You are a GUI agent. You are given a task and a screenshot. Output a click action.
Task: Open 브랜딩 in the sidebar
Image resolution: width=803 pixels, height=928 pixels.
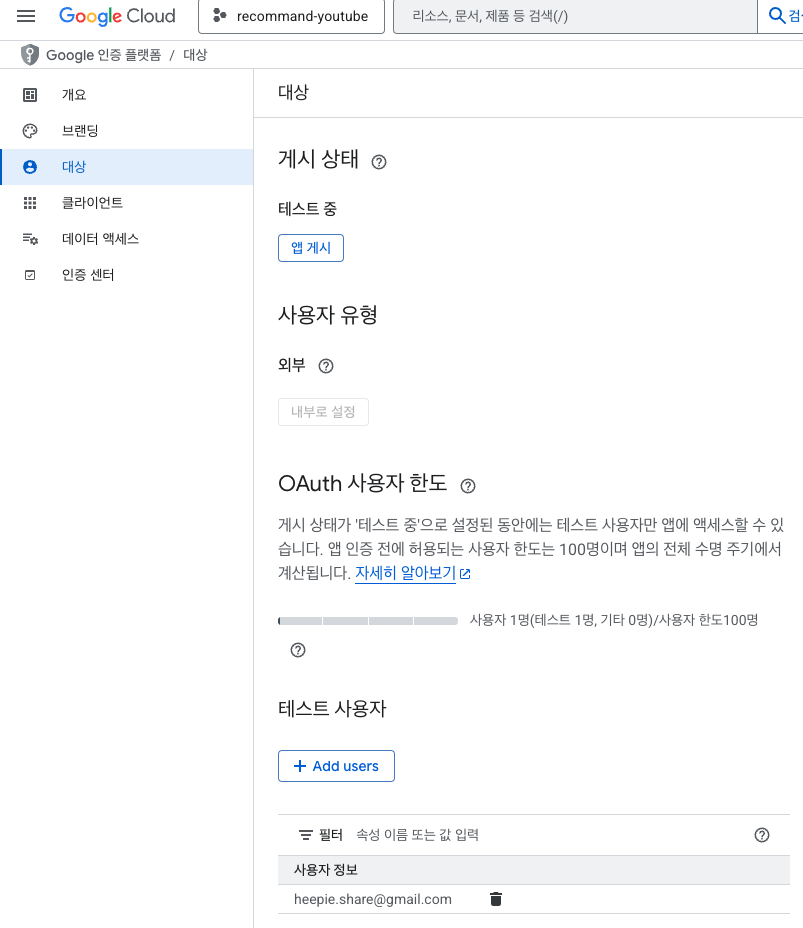[127, 131]
